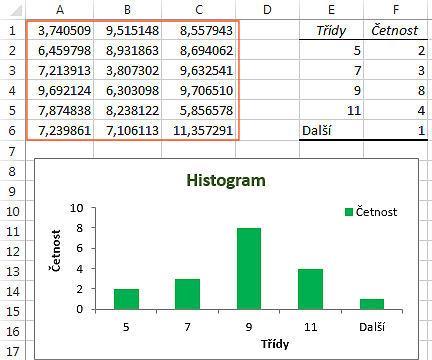
Task: Click cell containing 9,706510
Action: pos(199,90)
